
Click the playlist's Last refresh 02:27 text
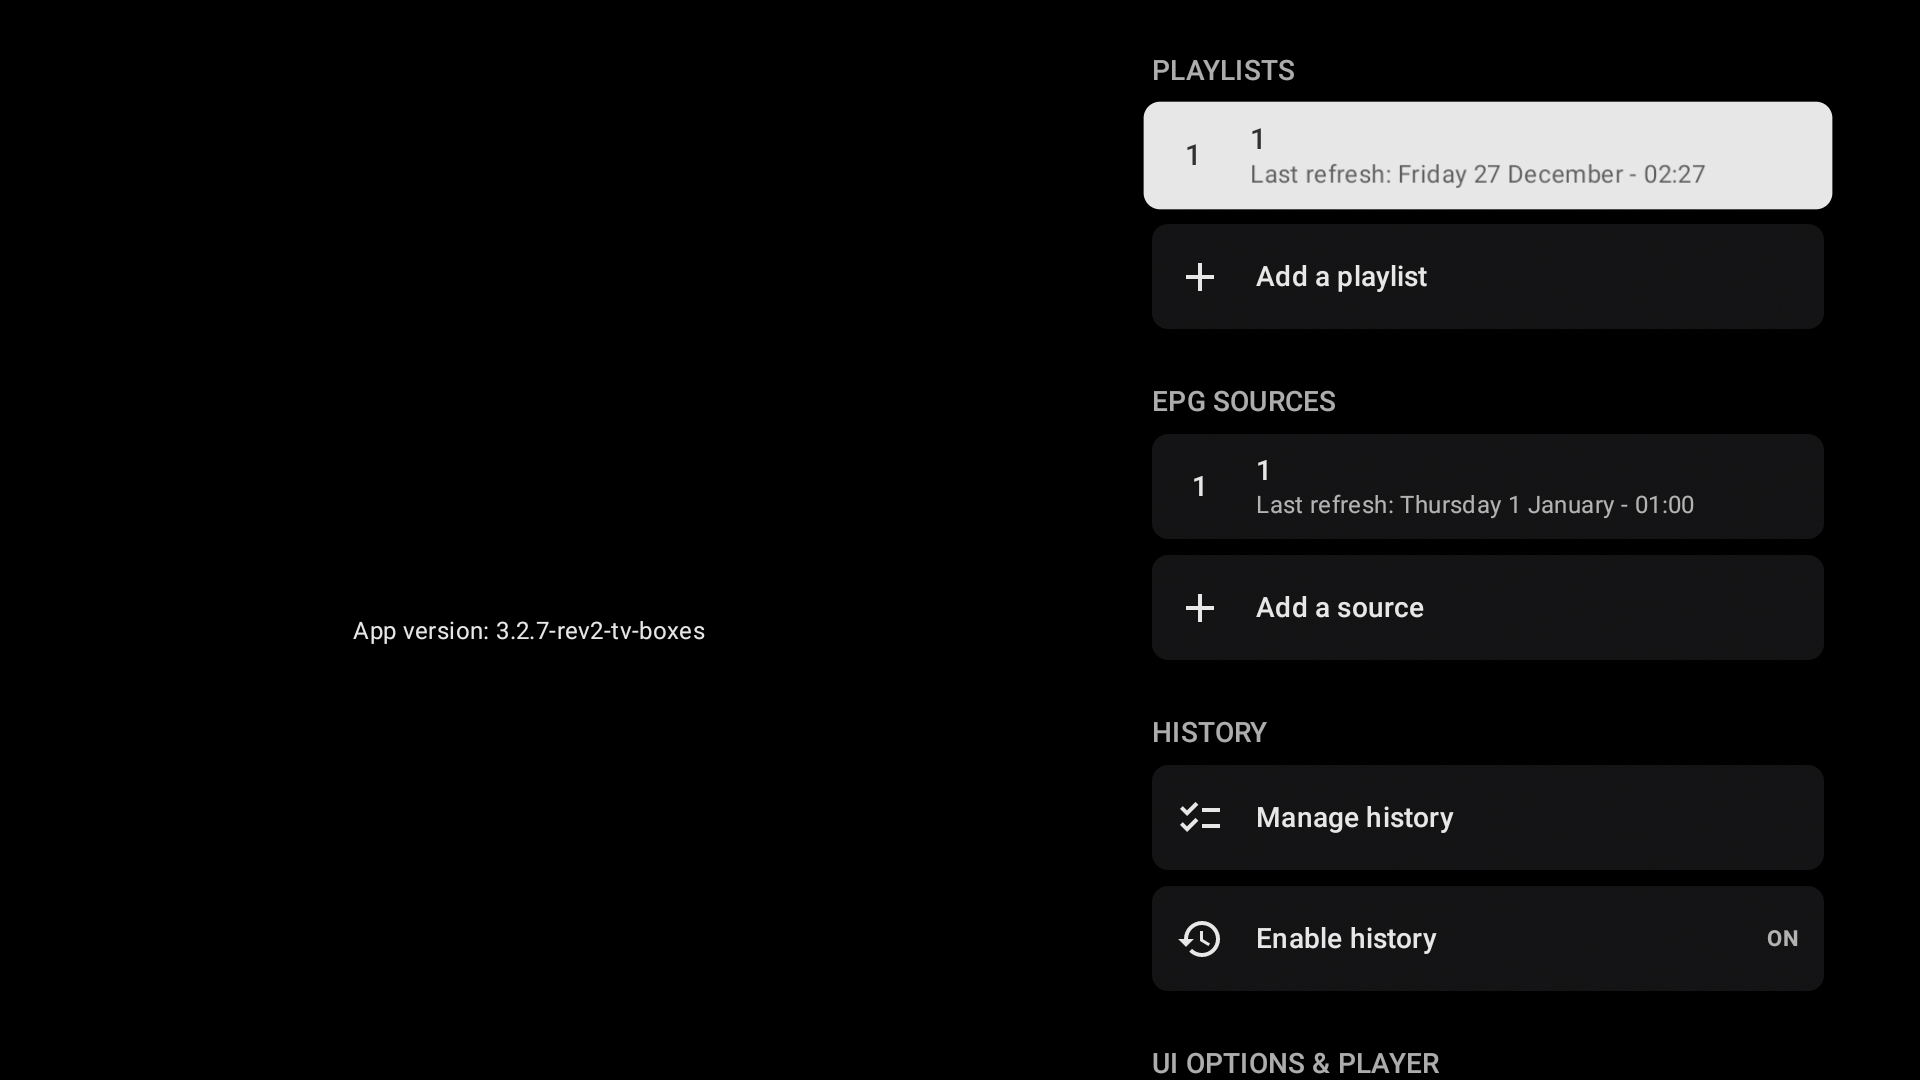point(1477,175)
